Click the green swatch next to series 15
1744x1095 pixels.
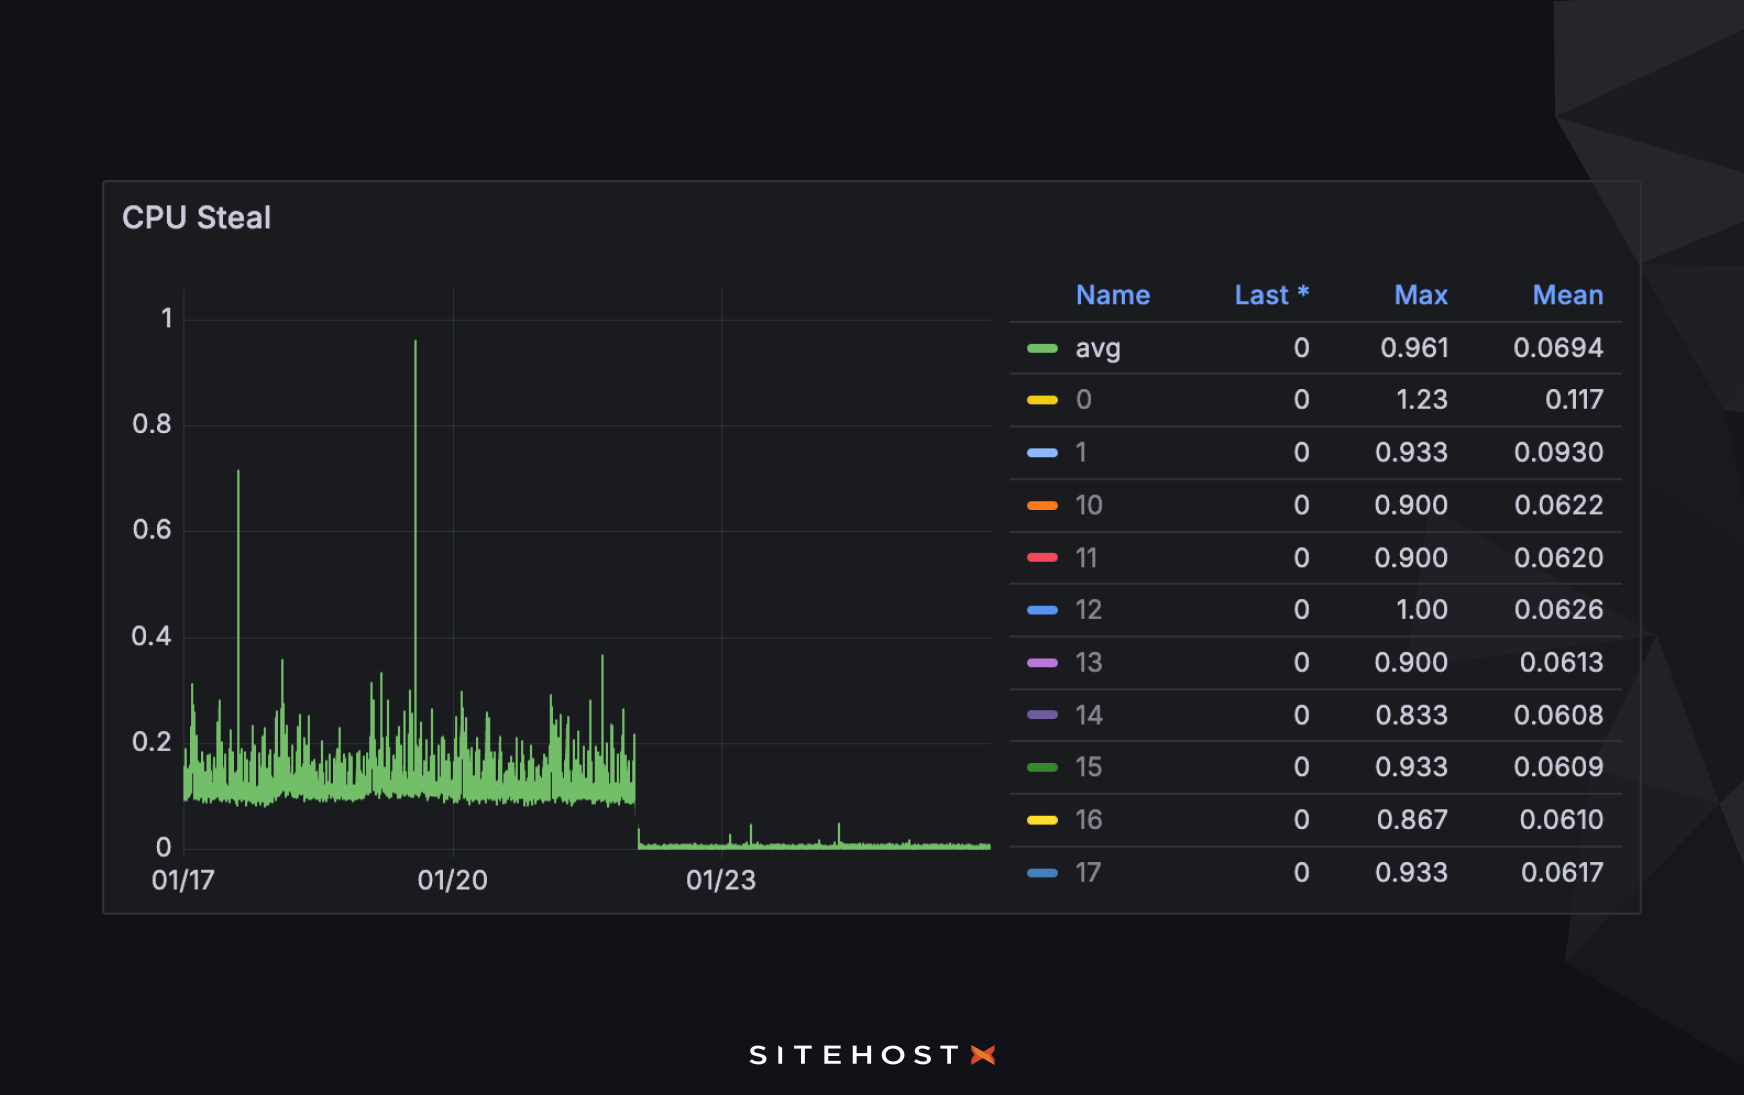click(x=1043, y=767)
